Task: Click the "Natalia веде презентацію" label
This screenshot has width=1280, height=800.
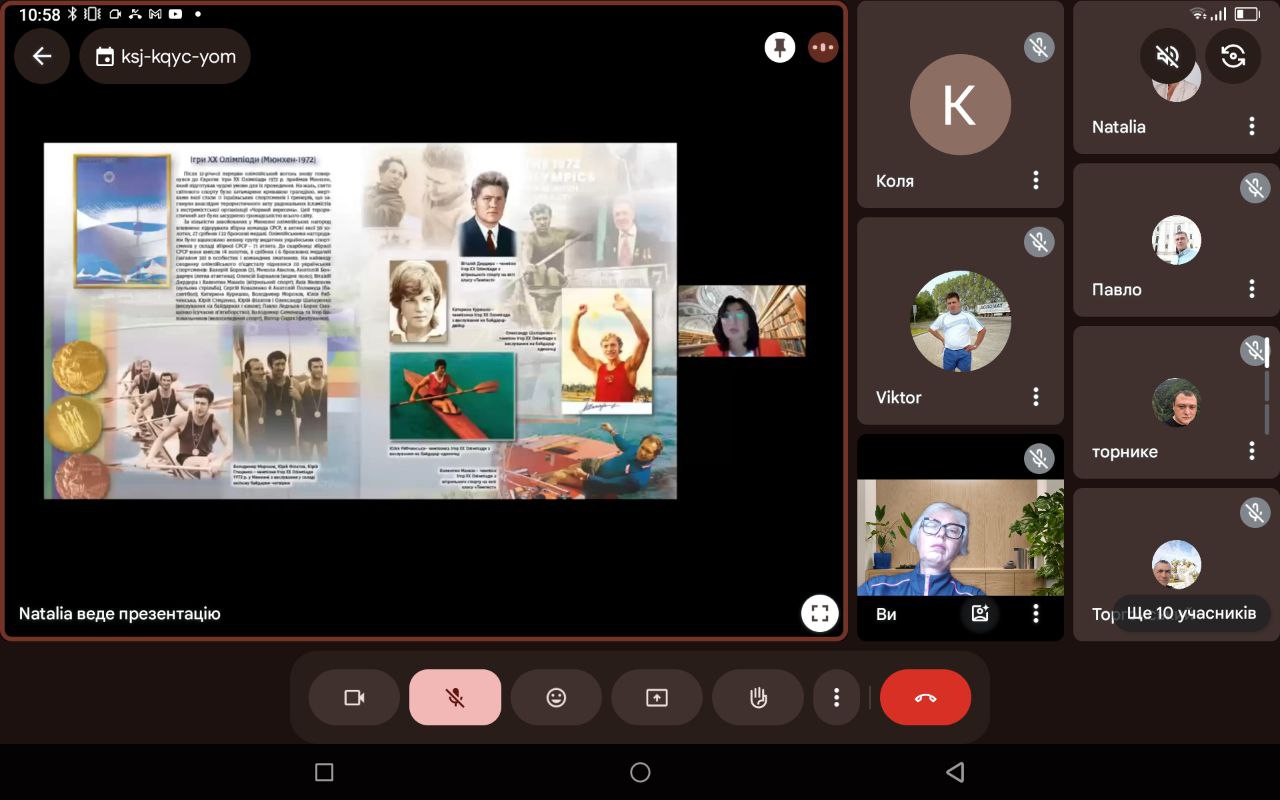Action: [x=119, y=614]
